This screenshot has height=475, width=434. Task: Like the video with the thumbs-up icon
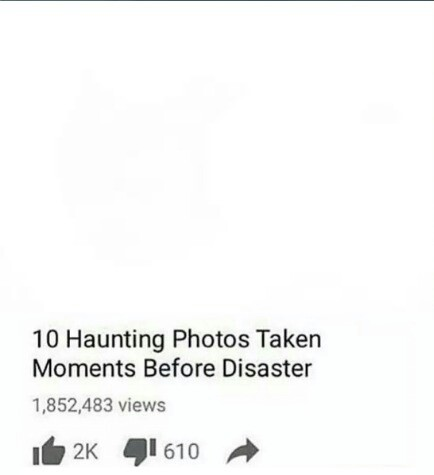coord(49,451)
